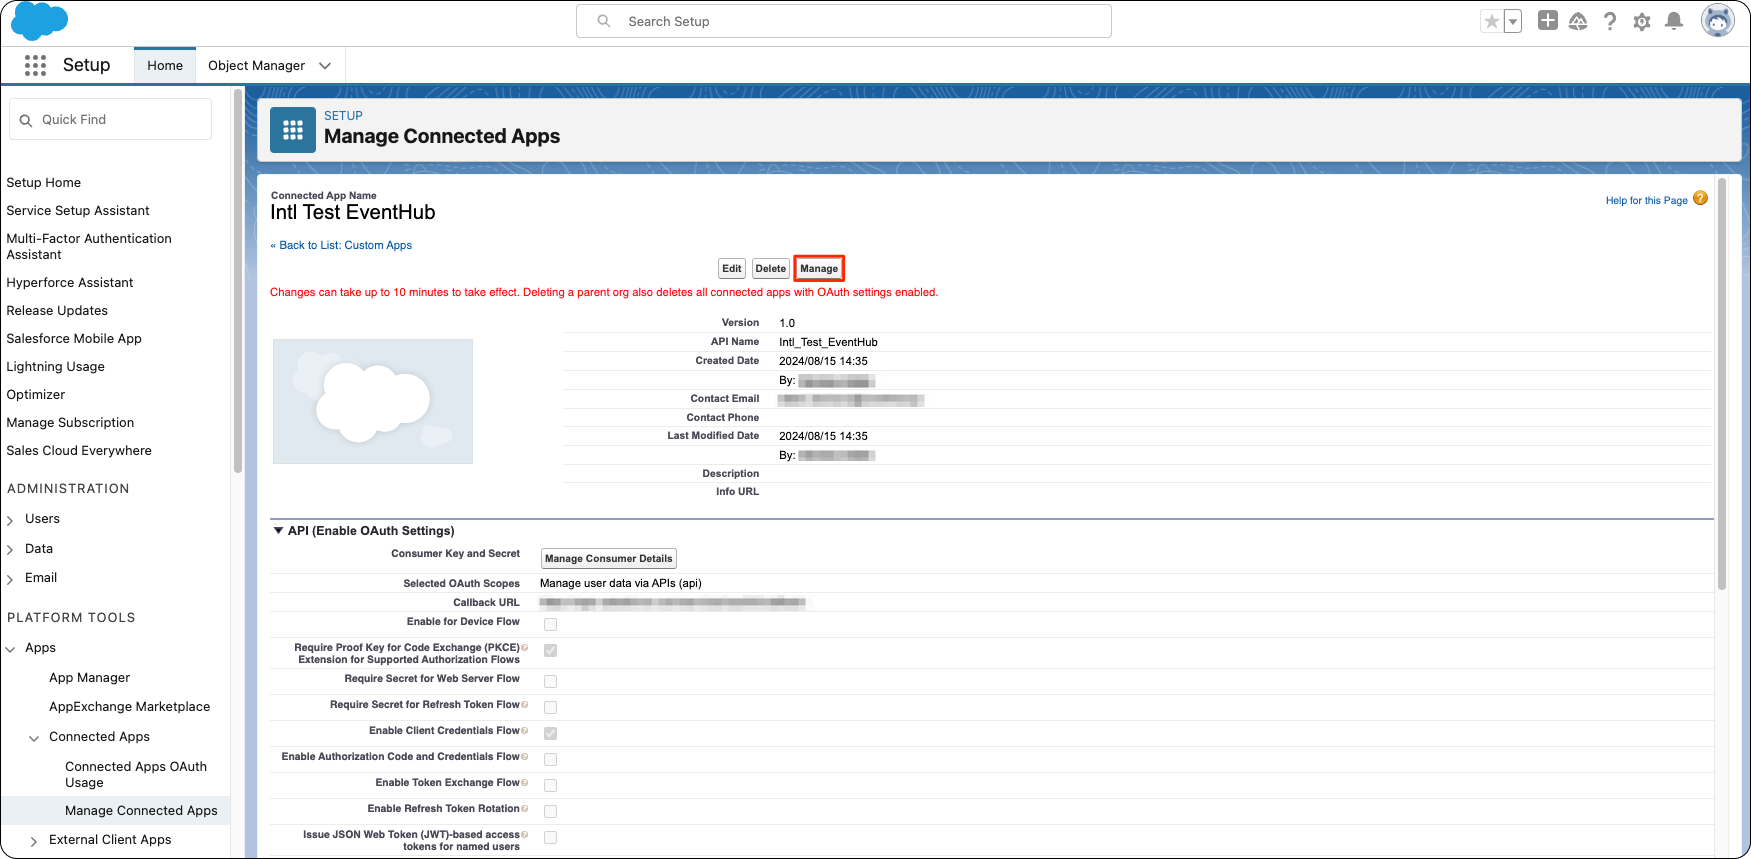
Task: Click the Manage Connected Apps header icon
Action: pos(293,130)
